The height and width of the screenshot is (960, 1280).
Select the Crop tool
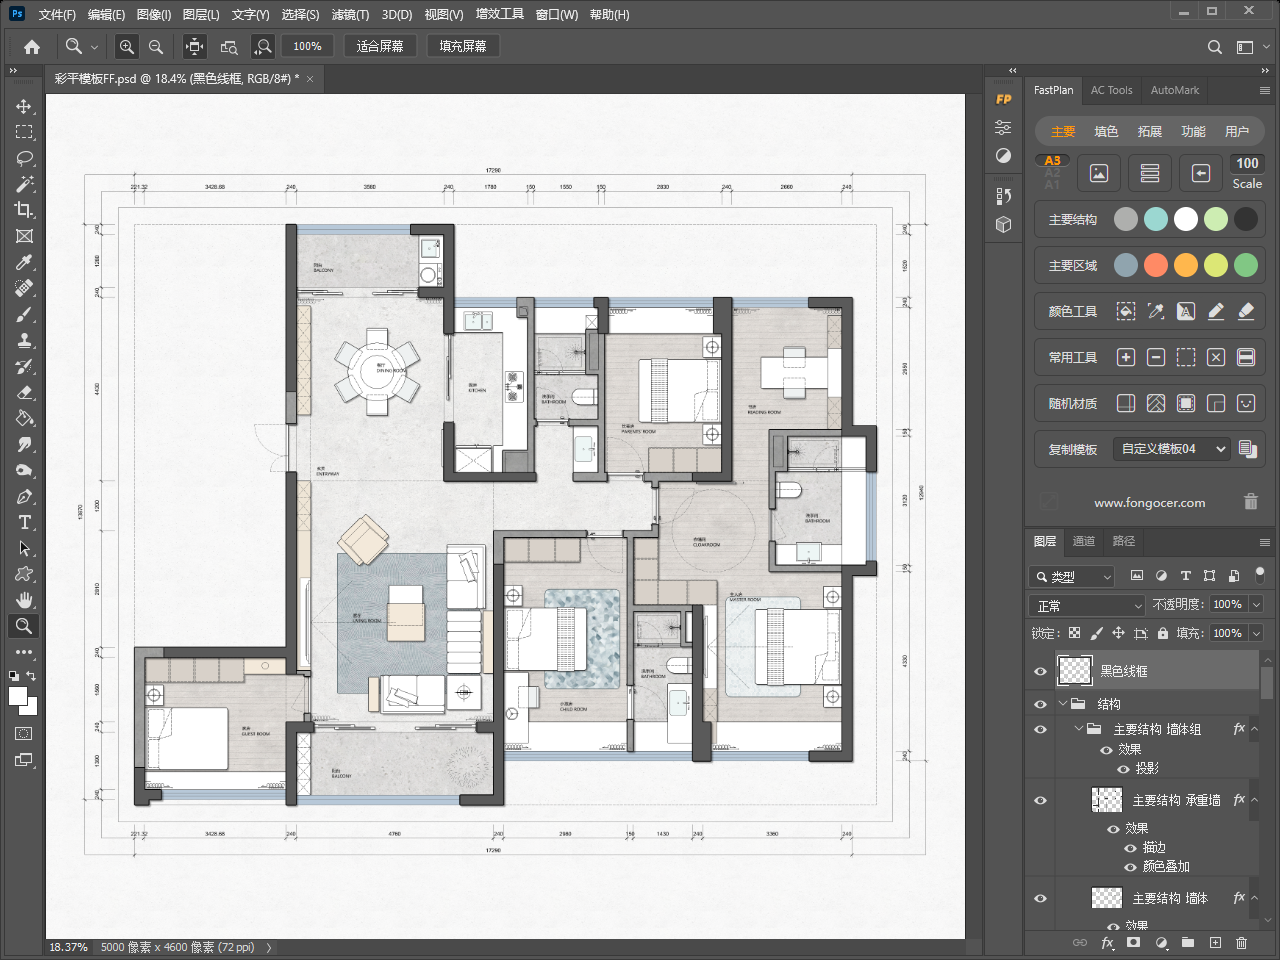click(x=24, y=210)
